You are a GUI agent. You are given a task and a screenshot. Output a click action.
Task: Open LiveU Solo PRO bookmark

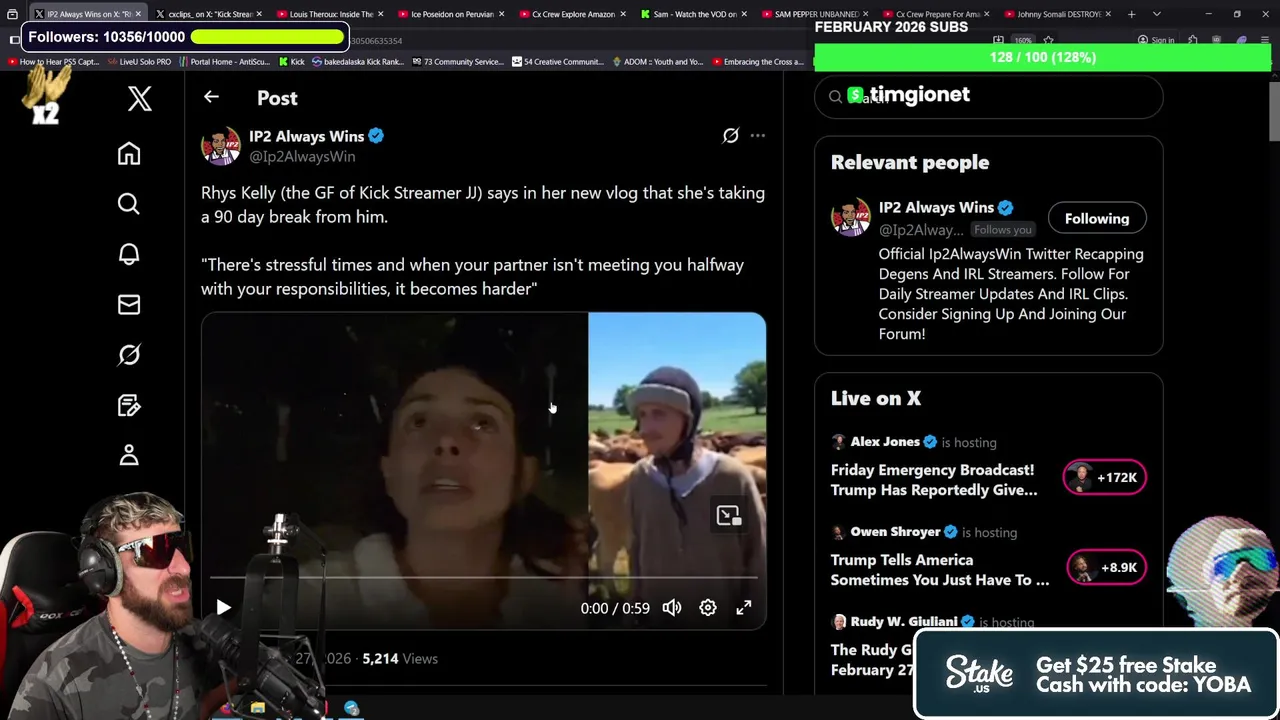coord(139,62)
